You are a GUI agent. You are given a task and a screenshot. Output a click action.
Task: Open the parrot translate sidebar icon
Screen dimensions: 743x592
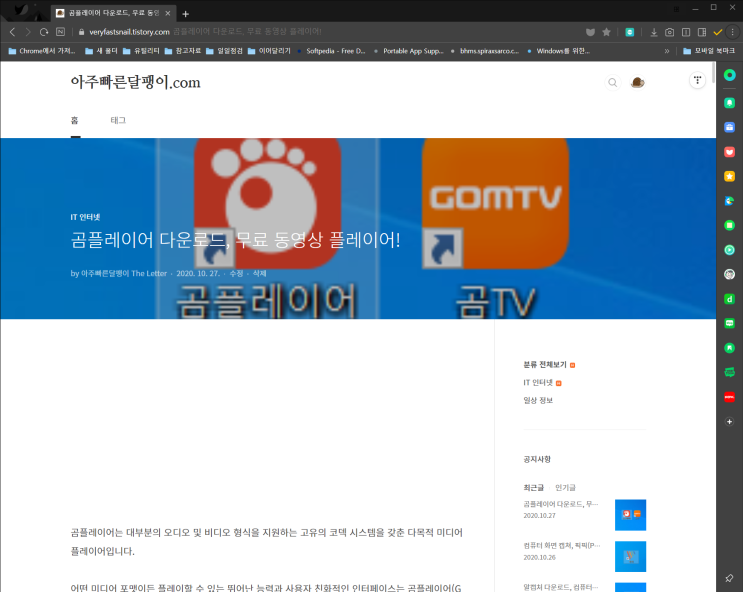click(x=730, y=201)
